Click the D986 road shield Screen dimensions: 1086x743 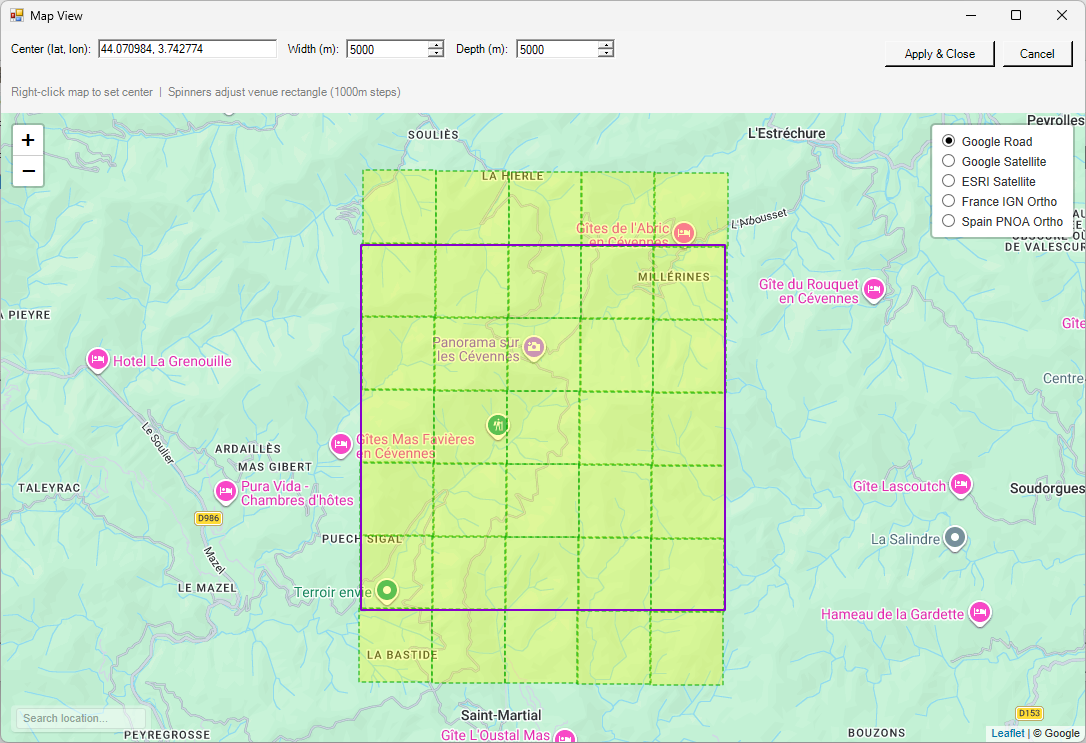coord(208,518)
